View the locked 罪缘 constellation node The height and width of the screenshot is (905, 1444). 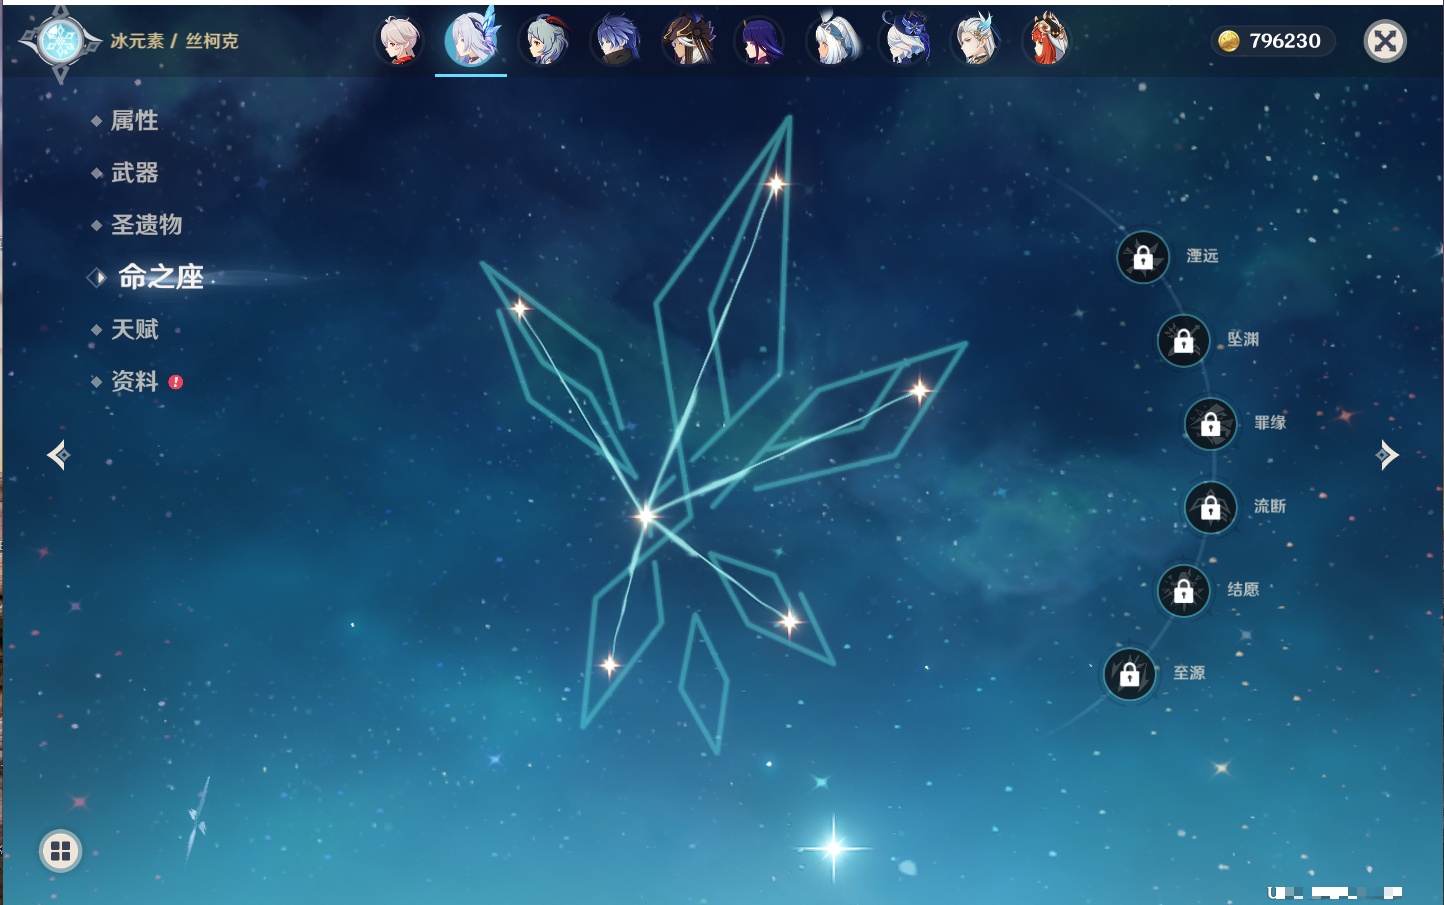coord(1211,424)
